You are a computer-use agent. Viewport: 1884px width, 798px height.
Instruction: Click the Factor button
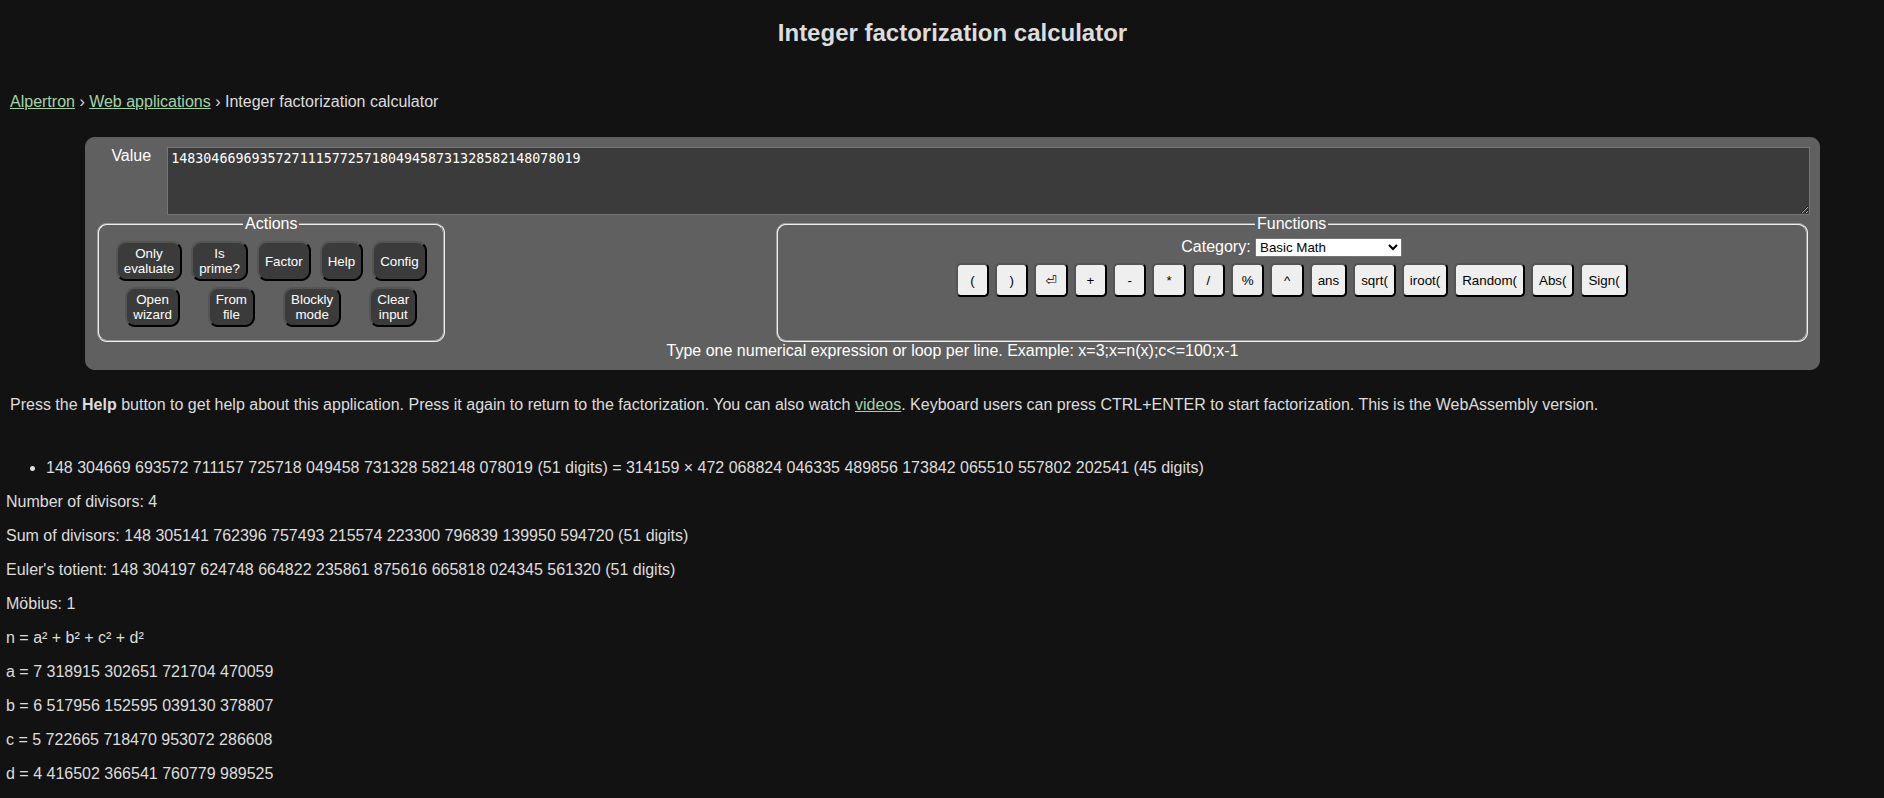point(284,262)
